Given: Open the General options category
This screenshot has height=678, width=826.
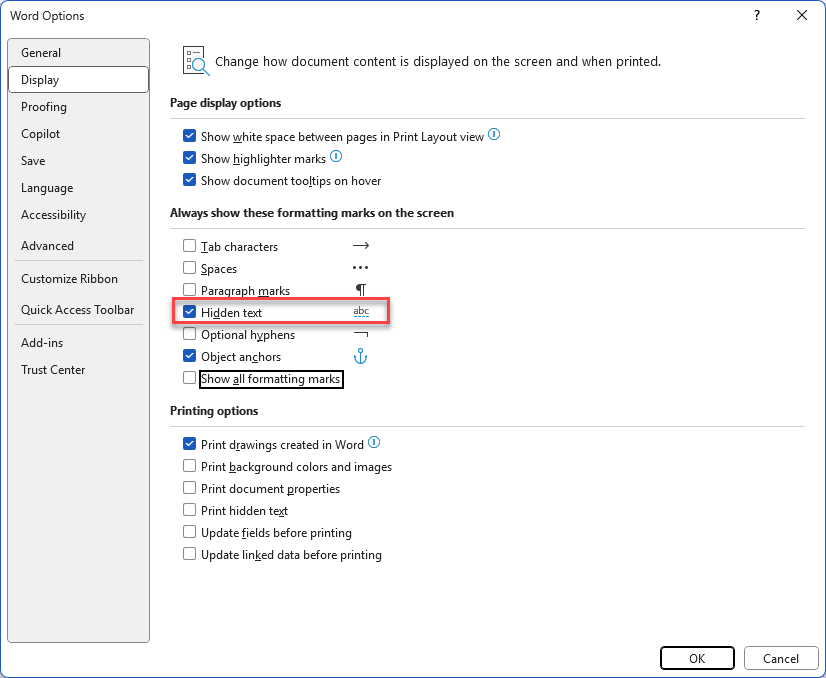Looking at the screenshot, I should 78,53.
